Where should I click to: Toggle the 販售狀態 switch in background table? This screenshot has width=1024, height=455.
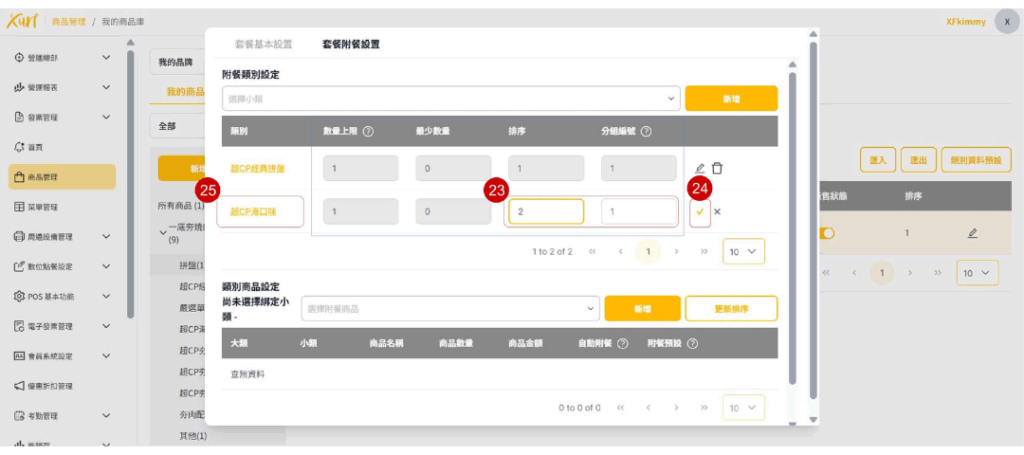coord(827,233)
